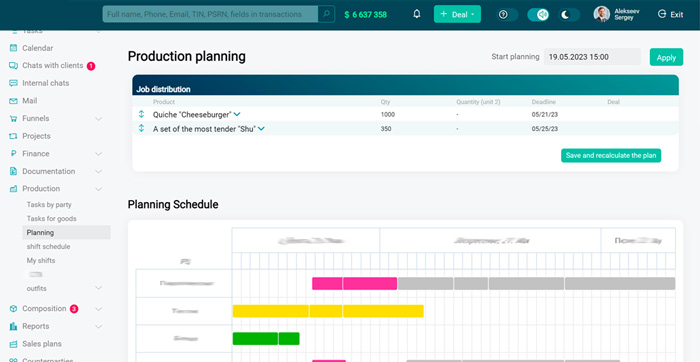Screen dimensions: 700x362
Task: Click the reorder arrows for Quiche "Cheeseburger"
Action: [142, 114]
